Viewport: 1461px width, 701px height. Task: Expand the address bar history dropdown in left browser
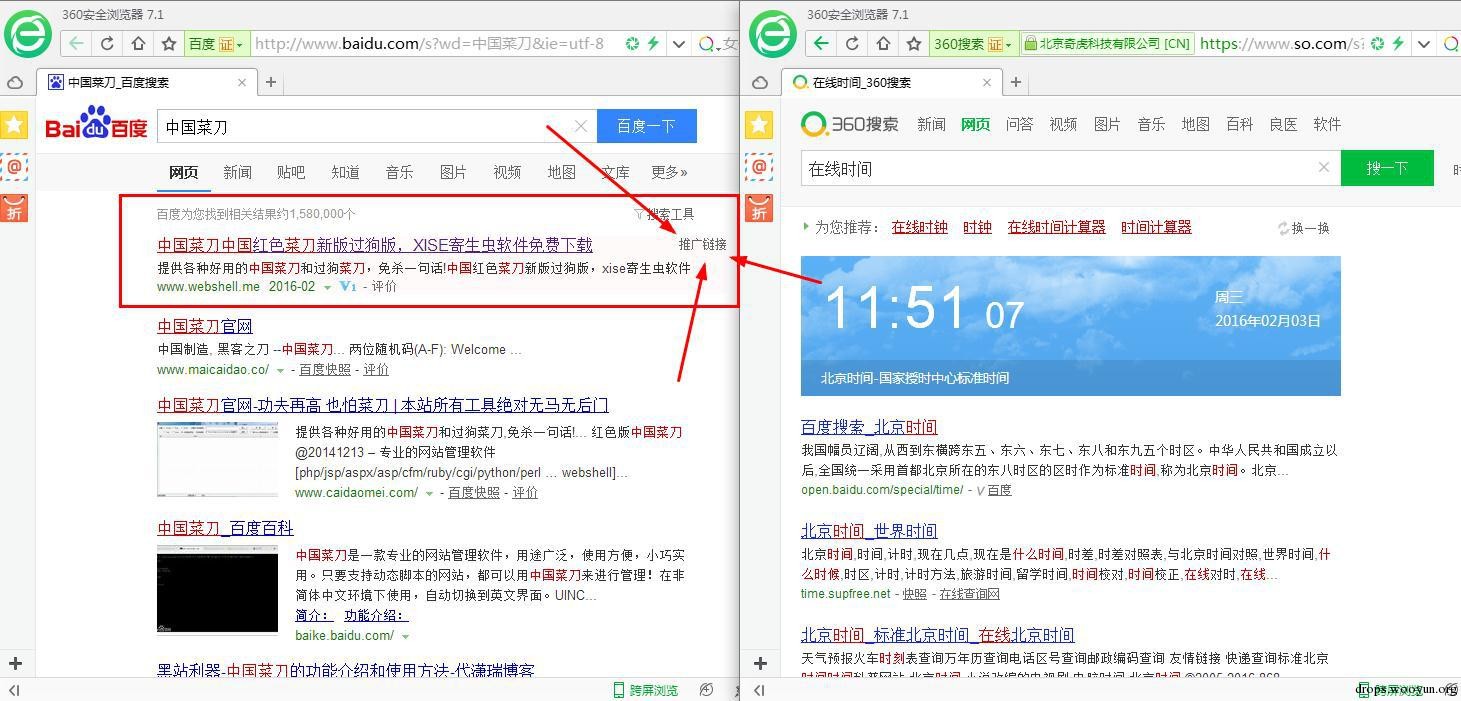[x=679, y=44]
